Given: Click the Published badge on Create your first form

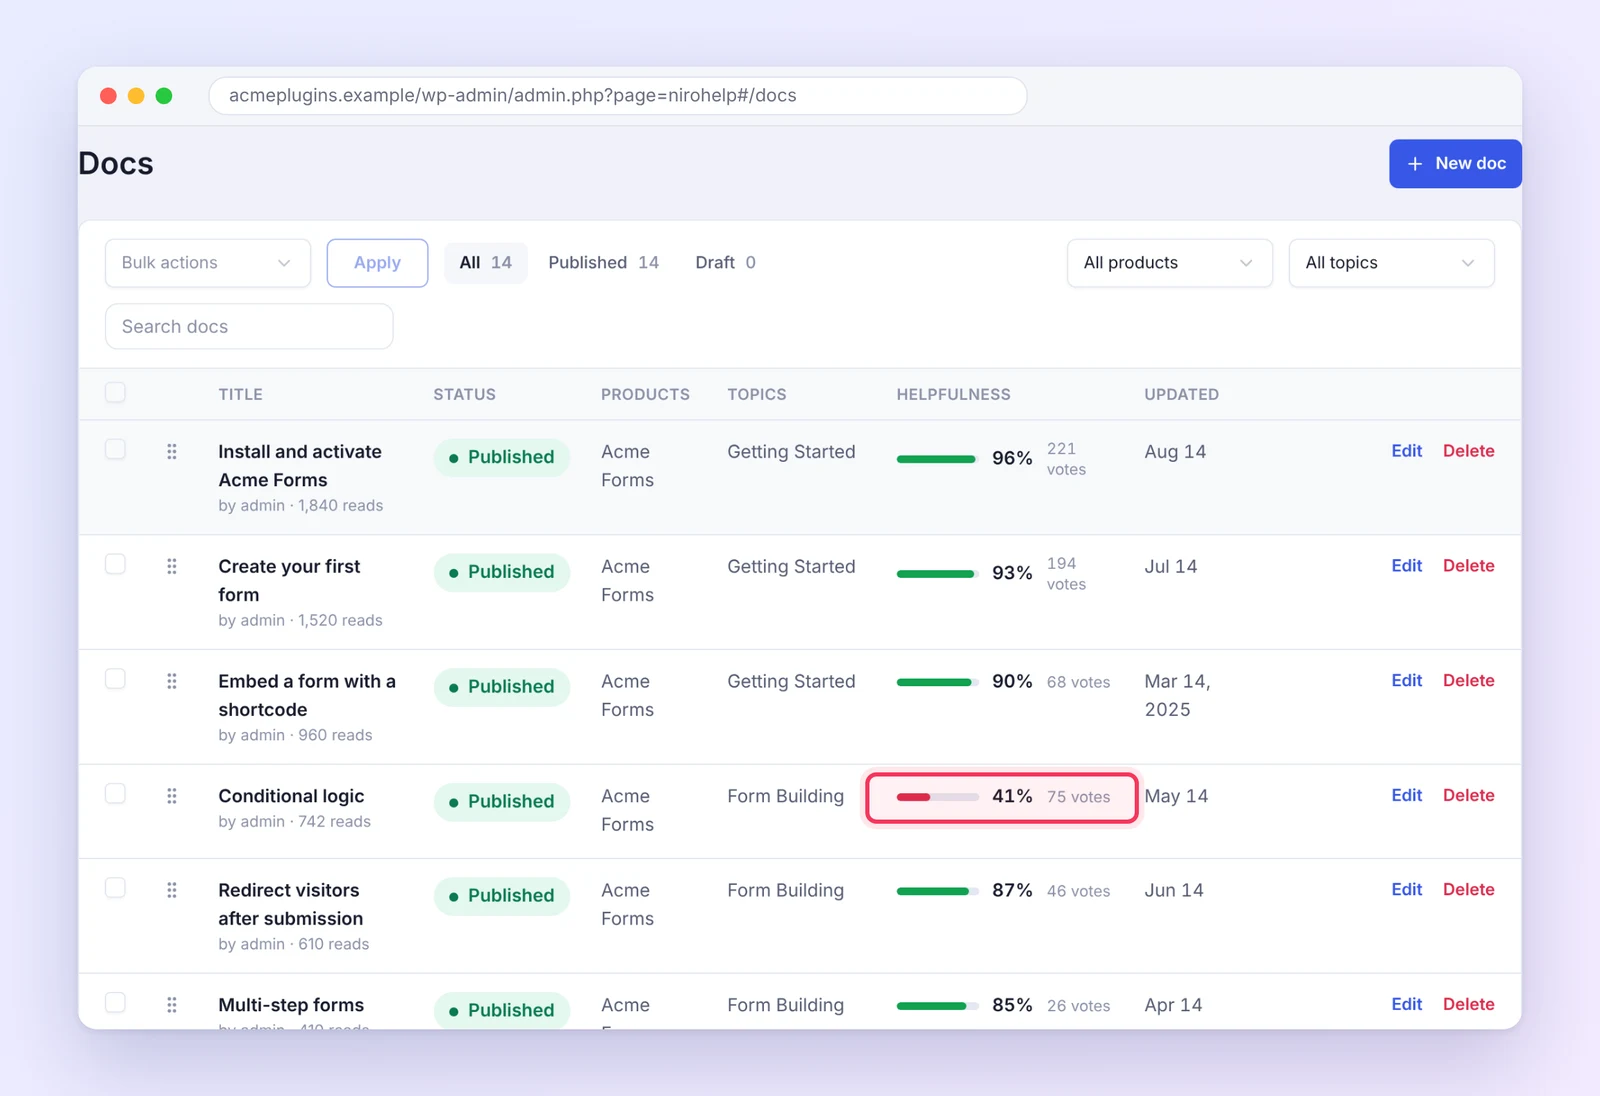Looking at the screenshot, I should coord(502,572).
